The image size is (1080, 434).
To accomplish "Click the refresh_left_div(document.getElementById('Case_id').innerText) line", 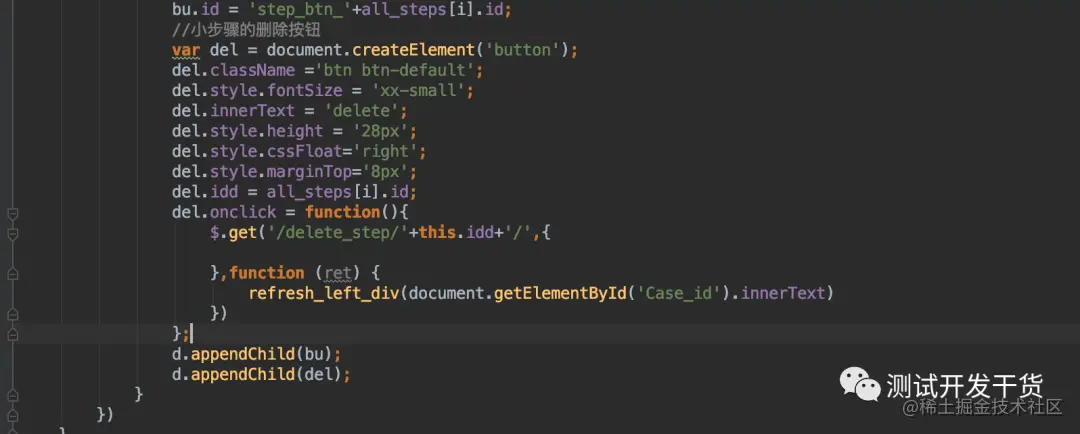I will [x=541, y=293].
